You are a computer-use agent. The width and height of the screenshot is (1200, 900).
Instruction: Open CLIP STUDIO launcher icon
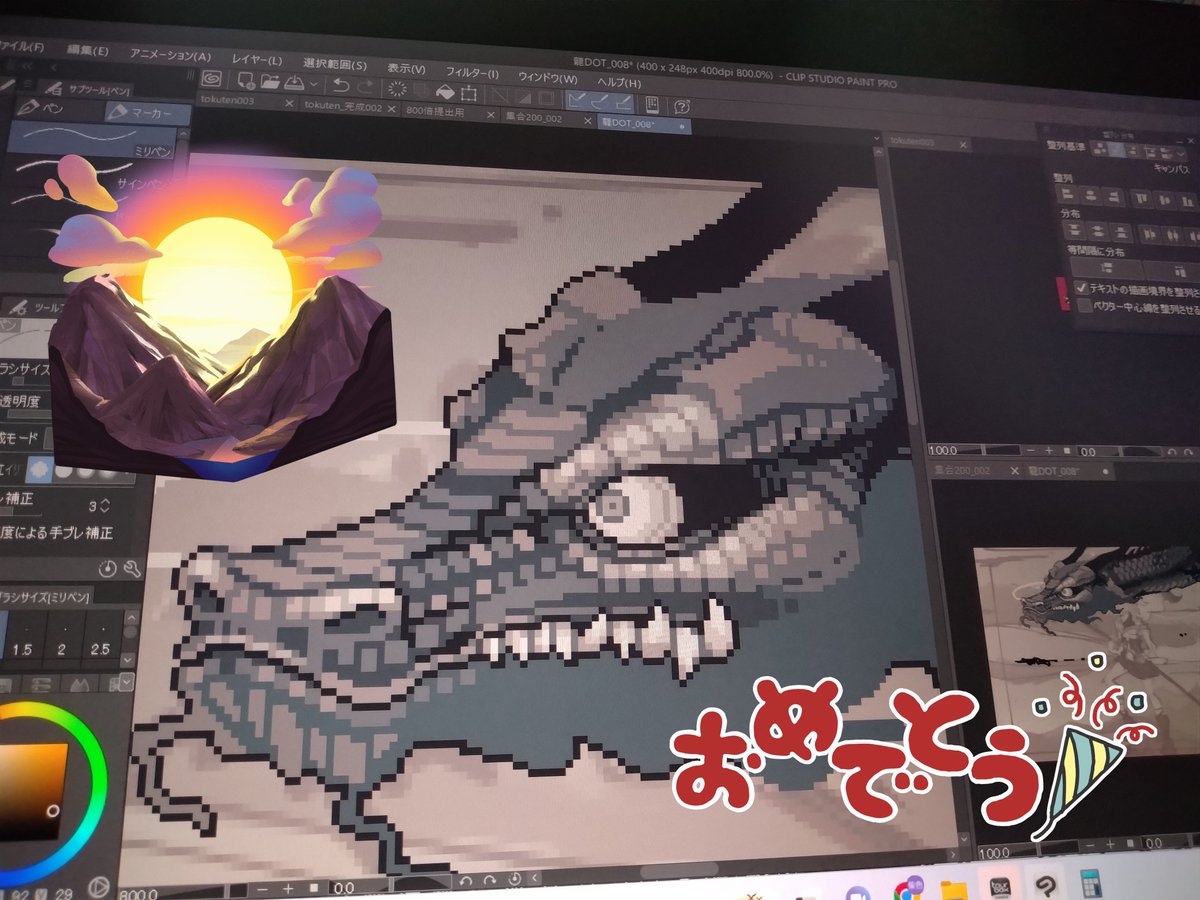[x=212, y=79]
